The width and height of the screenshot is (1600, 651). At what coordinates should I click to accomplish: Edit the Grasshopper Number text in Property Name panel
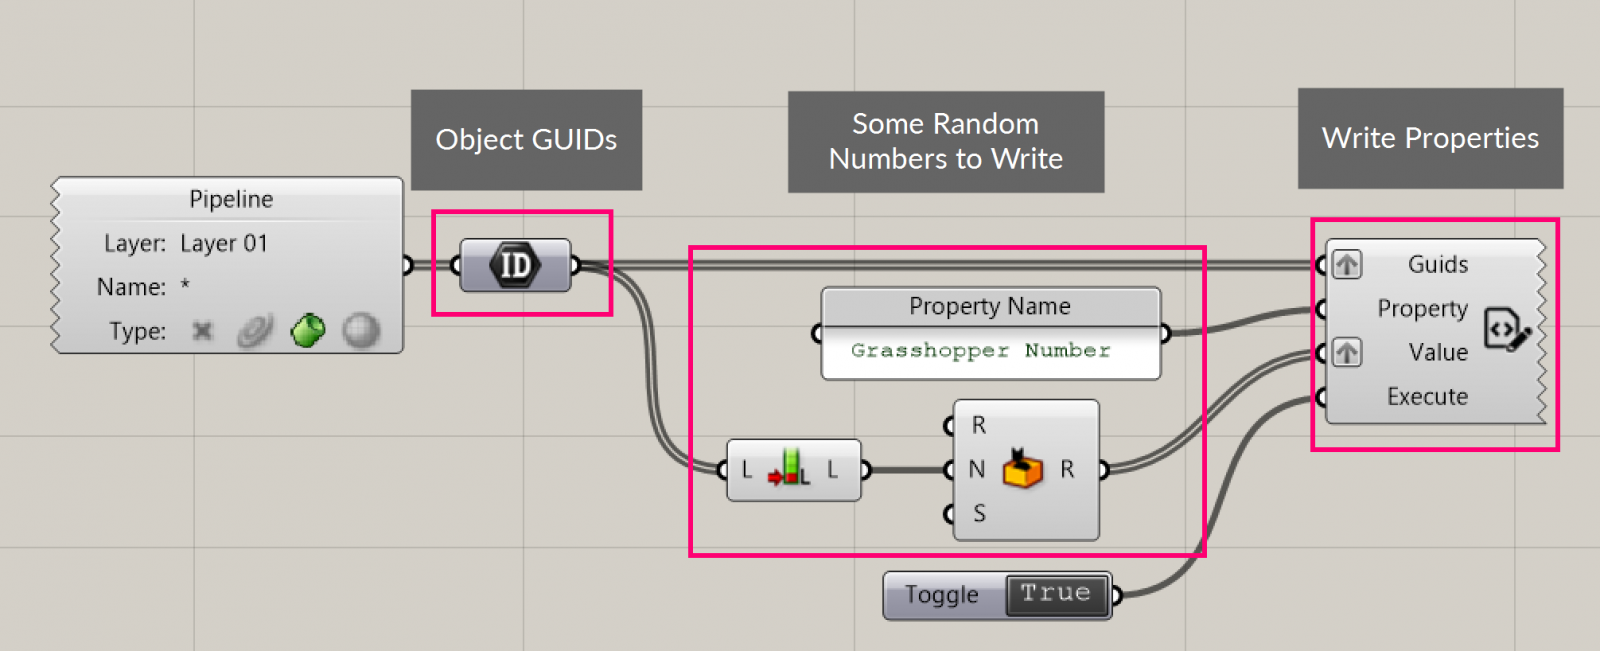point(989,350)
